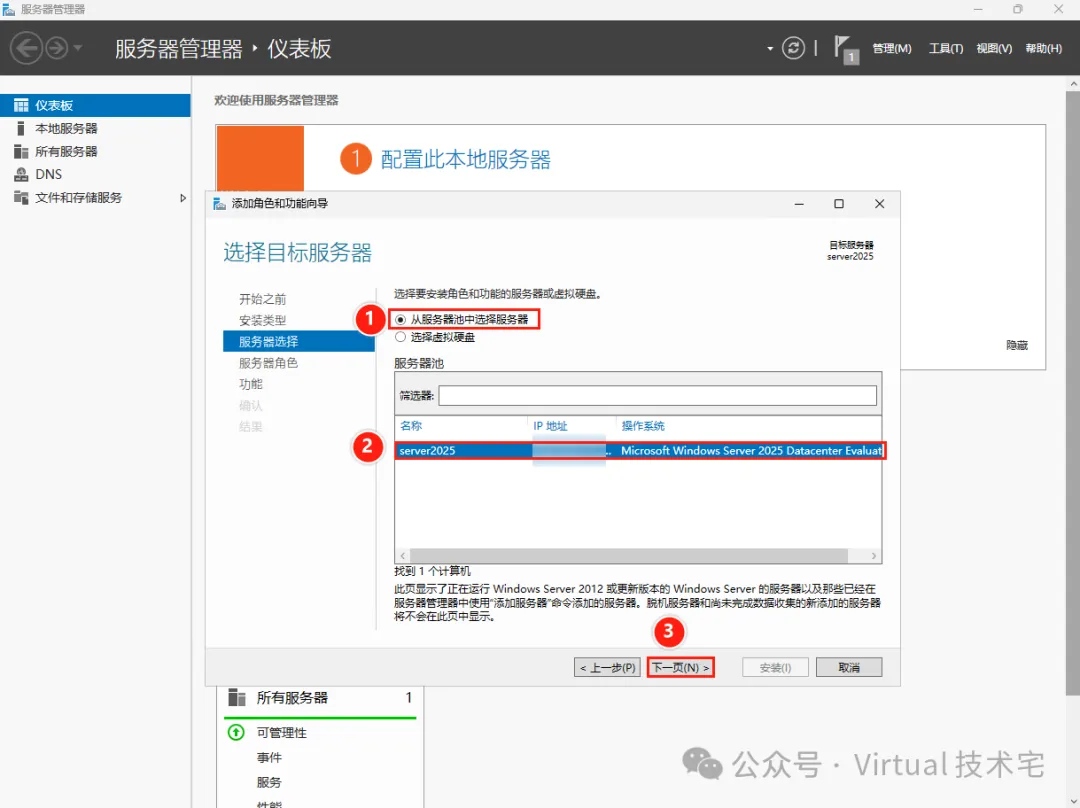
Task: Open the 视图(V) menu
Action: (994, 48)
